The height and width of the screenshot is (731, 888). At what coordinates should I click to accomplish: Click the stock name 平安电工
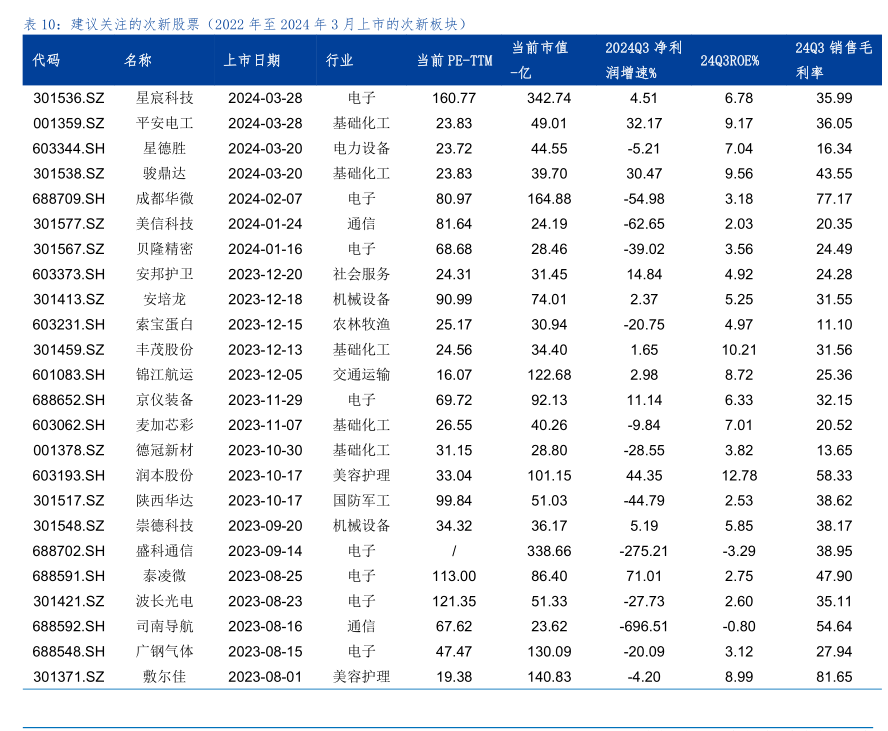[164, 123]
